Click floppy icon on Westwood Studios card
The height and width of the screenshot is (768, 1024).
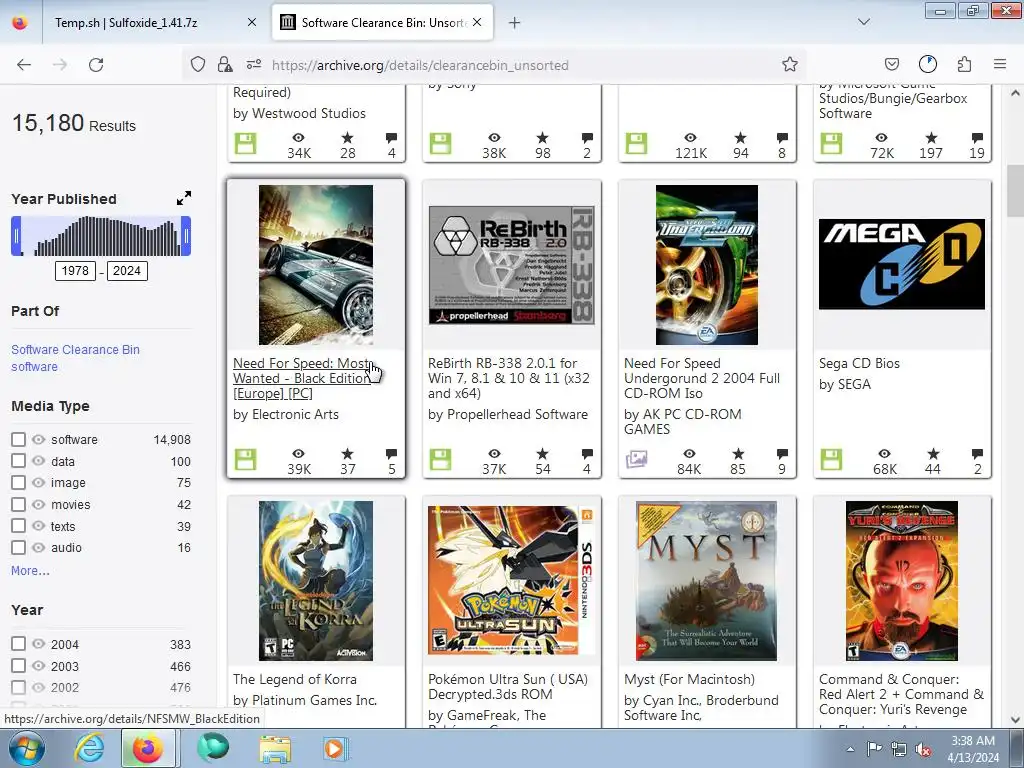pyautogui.click(x=246, y=144)
